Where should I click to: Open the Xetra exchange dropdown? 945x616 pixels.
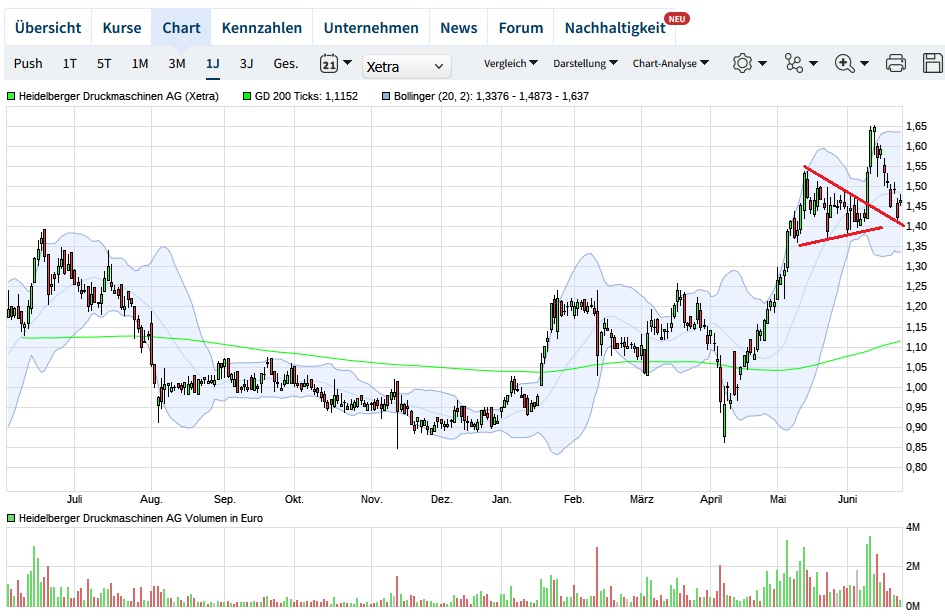click(406, 66)
